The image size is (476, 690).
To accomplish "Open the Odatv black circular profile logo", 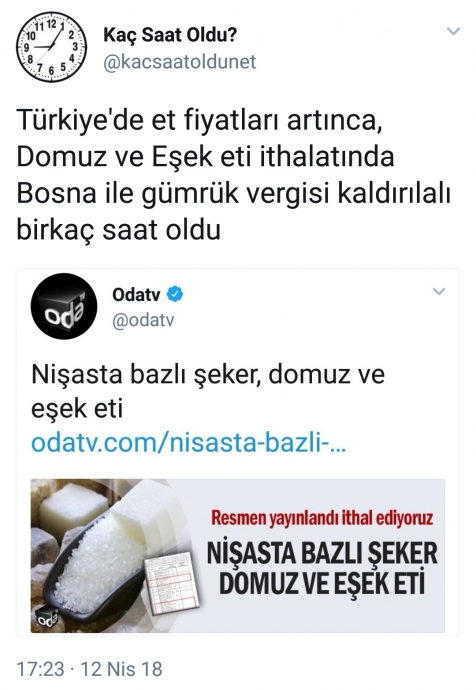I will (64, 306).
